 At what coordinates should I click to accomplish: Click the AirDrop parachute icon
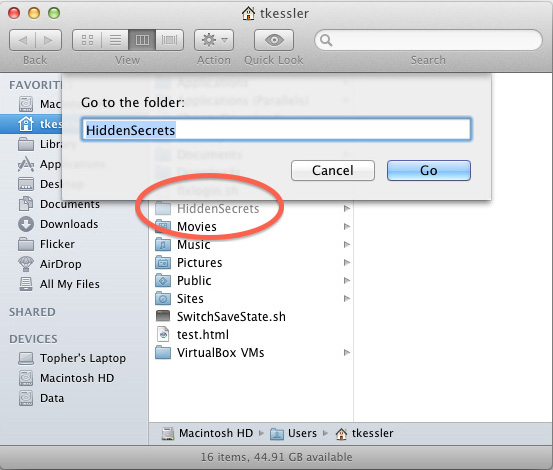click(26, 264)
